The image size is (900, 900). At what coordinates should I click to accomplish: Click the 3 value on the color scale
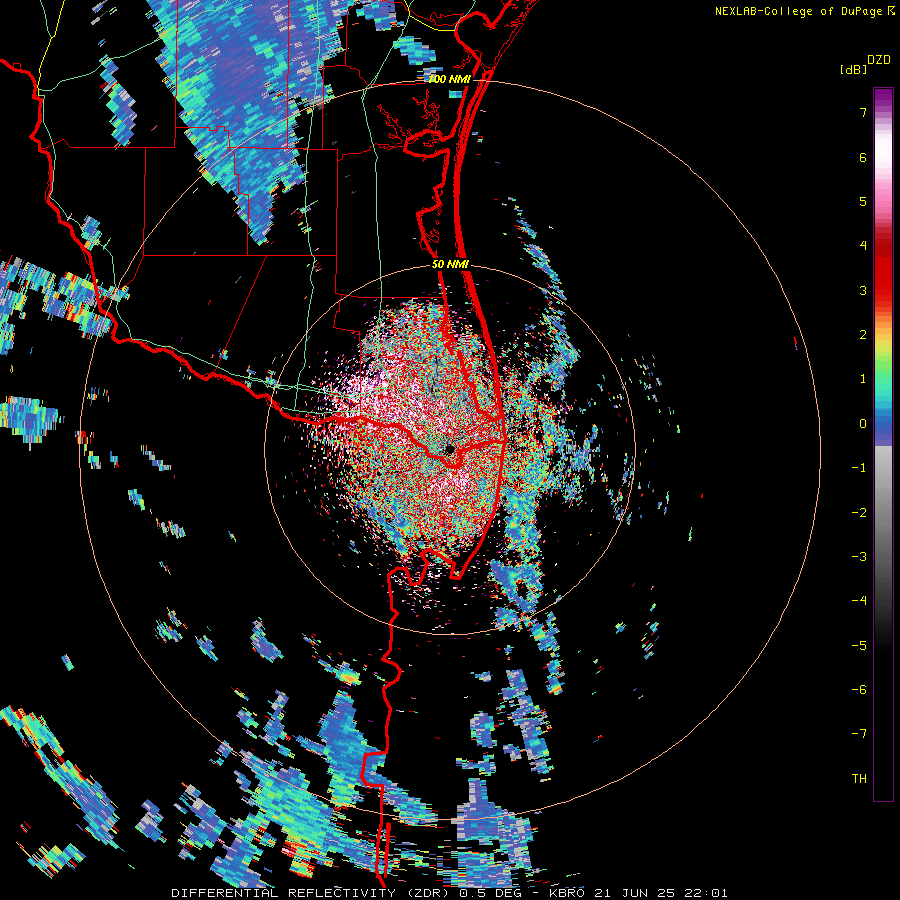click(x=863, y=290)
